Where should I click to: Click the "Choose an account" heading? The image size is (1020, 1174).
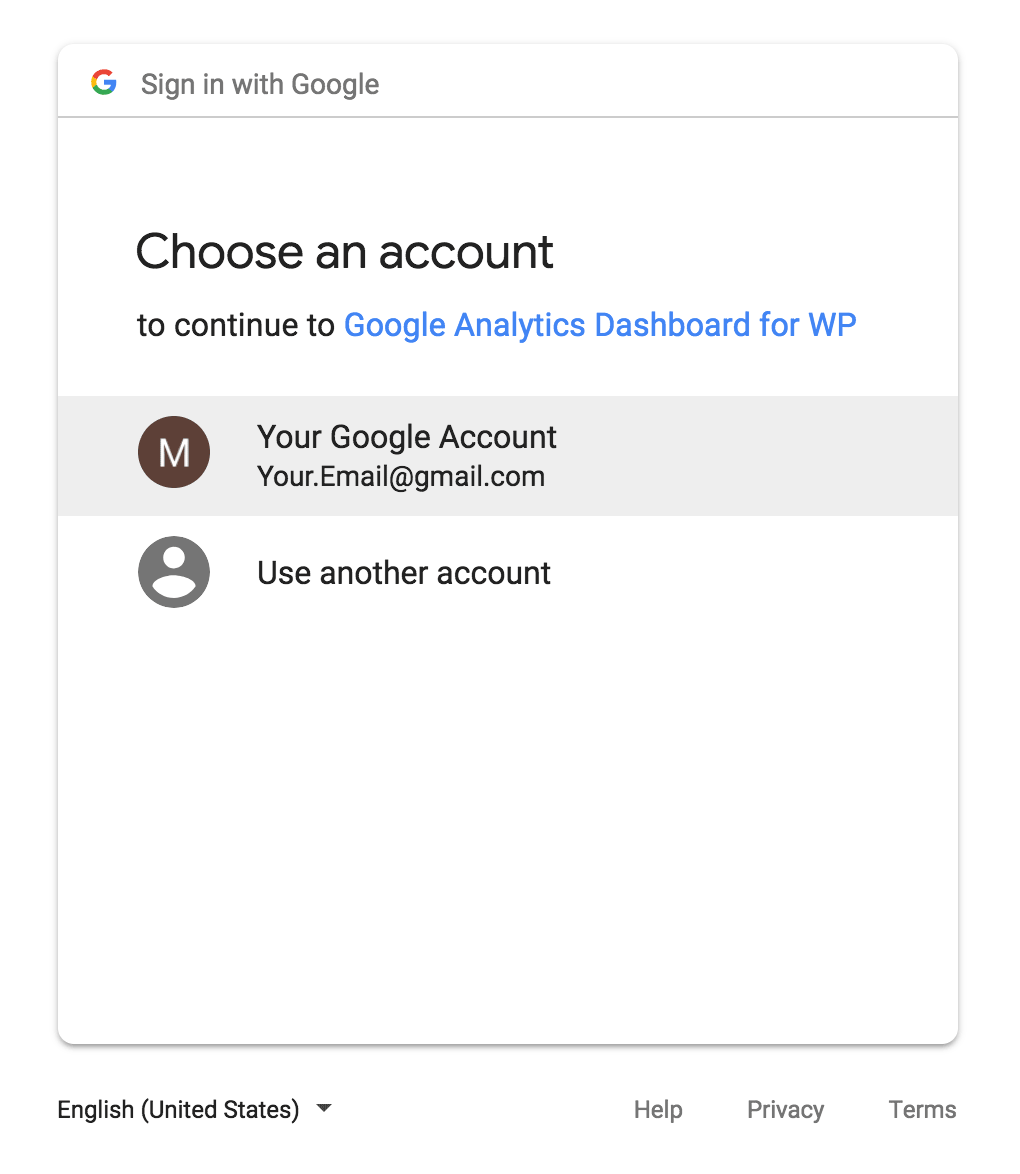[x=344, y=252]
